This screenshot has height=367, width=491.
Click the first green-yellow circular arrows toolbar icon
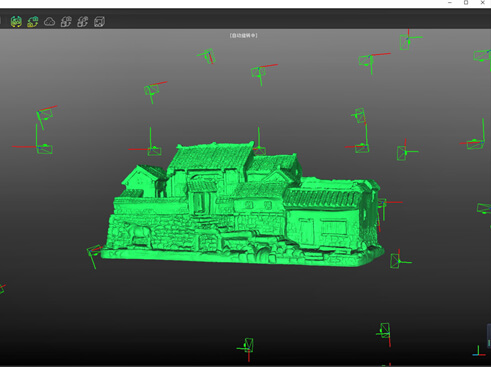(x=16, y=22)
